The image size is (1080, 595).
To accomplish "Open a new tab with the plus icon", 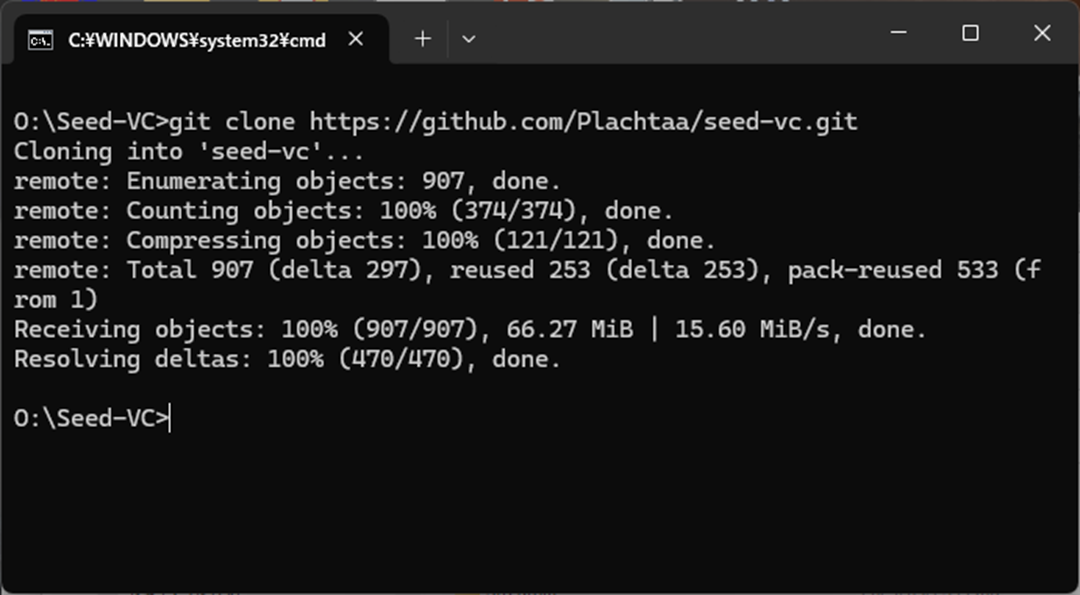I will [x=422, y=38].
